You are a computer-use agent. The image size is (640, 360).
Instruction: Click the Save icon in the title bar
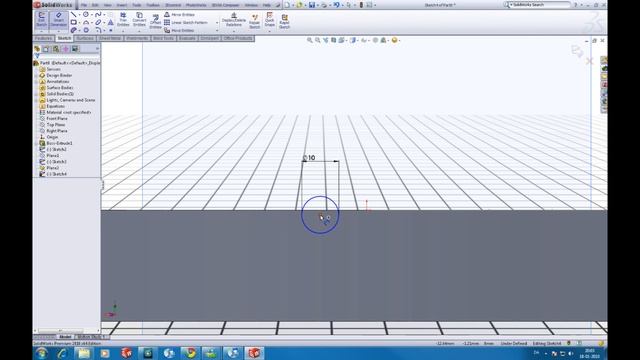tap(312, 5)
